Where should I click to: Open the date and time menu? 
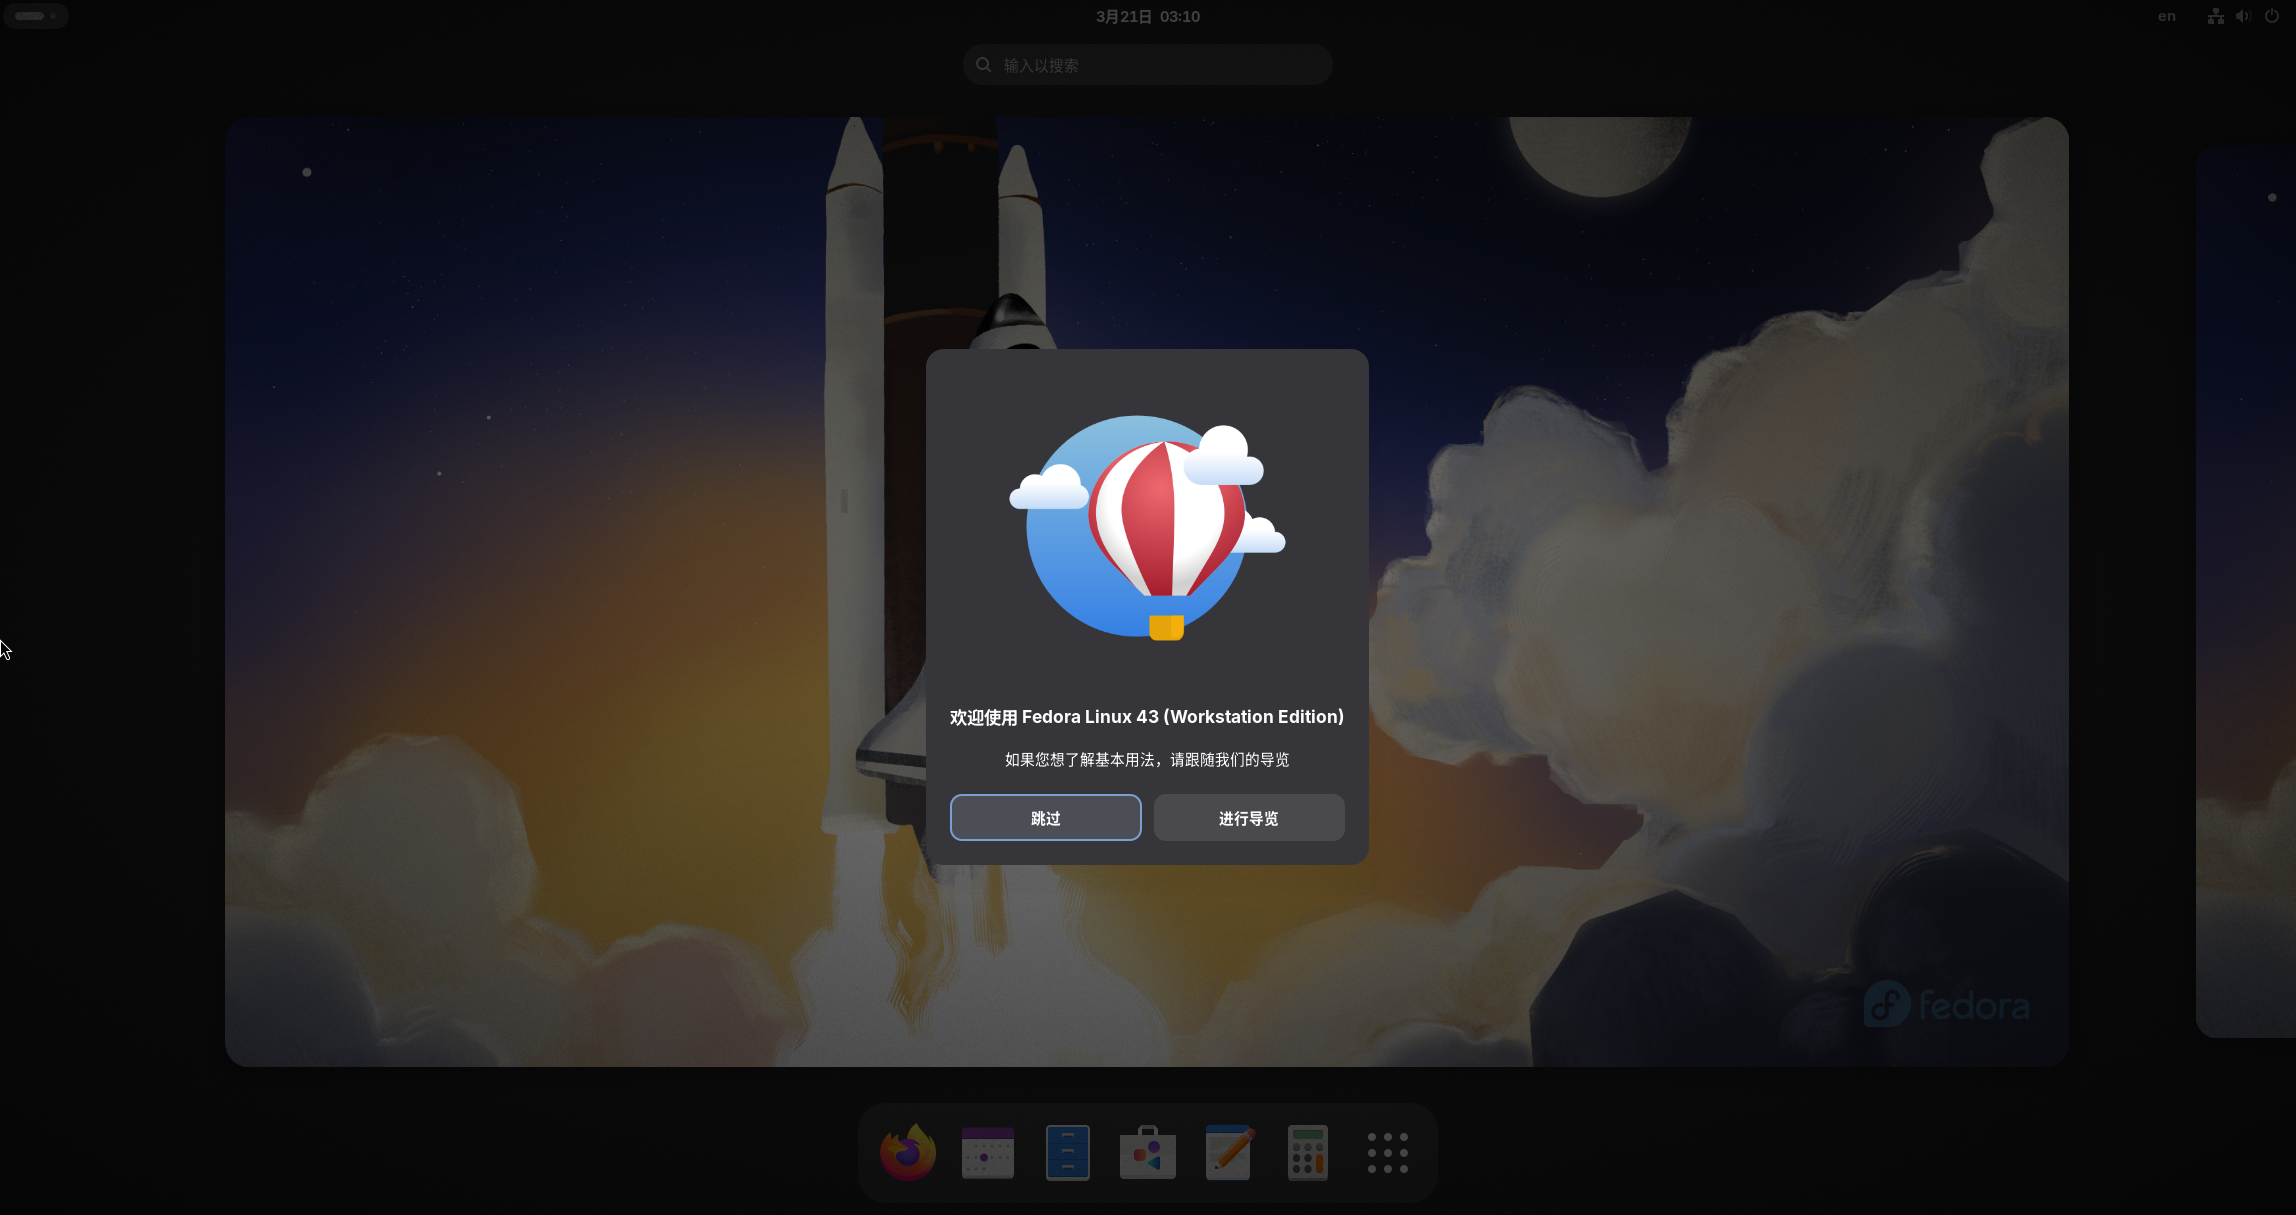pyautogui.click(x=1147, y=16)
